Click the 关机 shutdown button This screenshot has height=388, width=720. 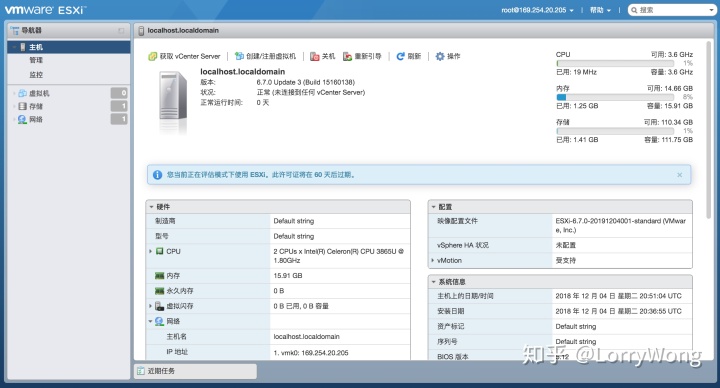coord(322,56)
